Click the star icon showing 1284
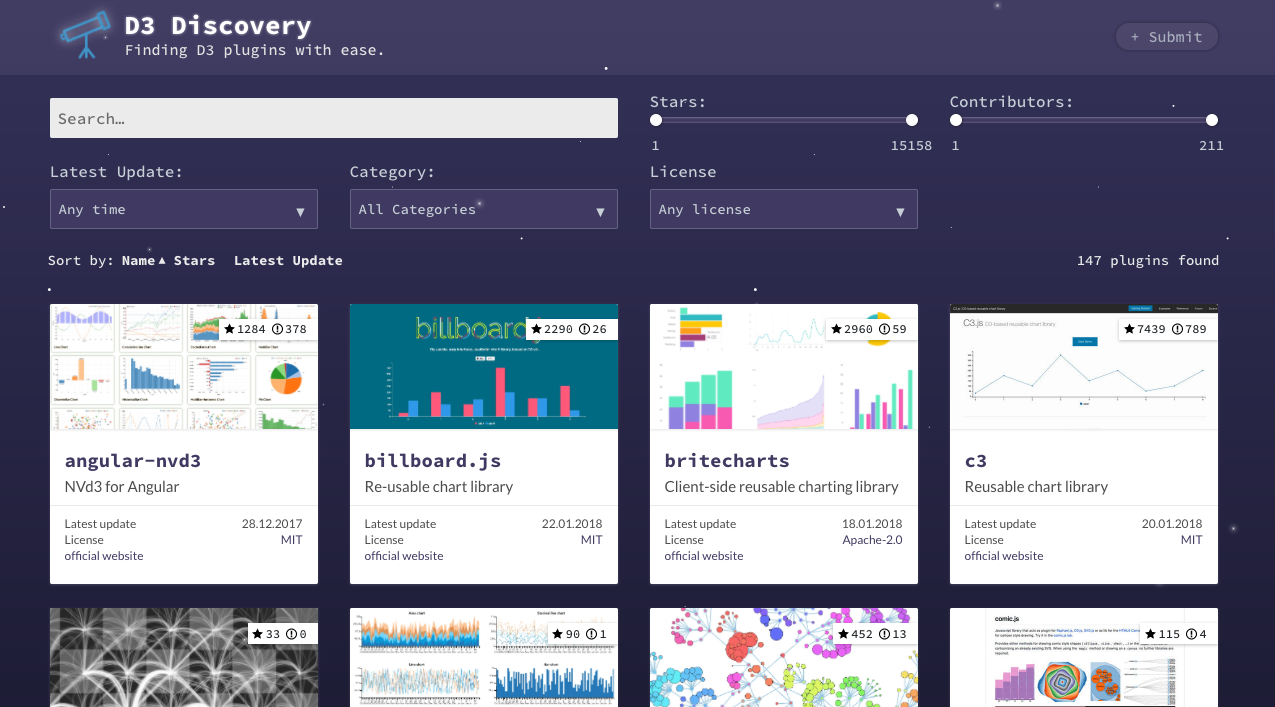Image resolution: width=1275 pixels, height=707 pixels. coord(230,329)
